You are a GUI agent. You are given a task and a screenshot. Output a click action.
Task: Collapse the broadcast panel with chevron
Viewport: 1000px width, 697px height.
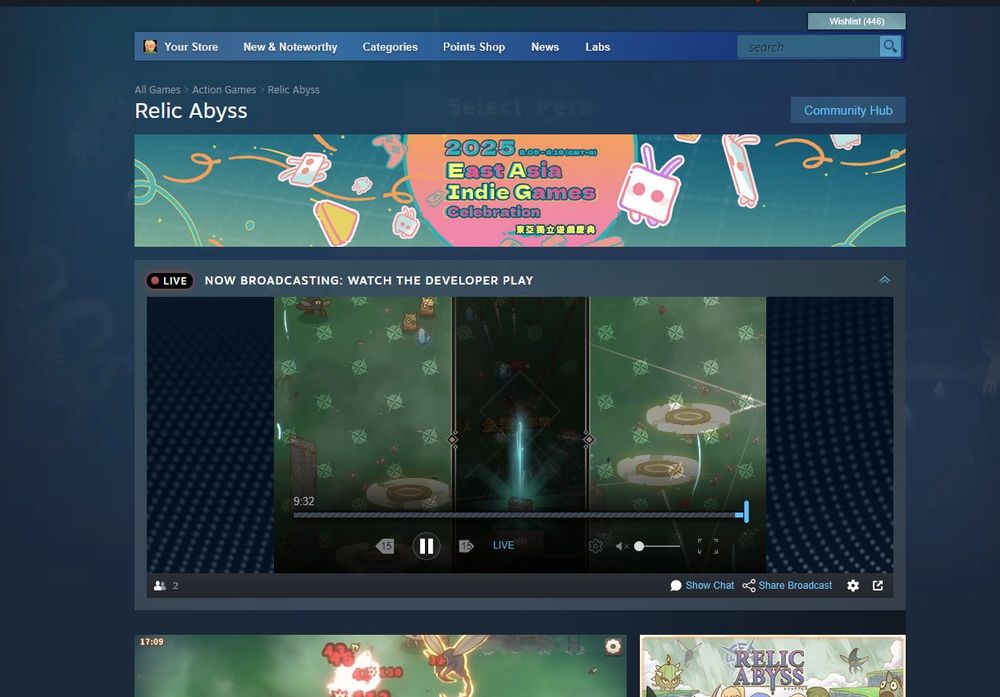click(x=885, y=280)
